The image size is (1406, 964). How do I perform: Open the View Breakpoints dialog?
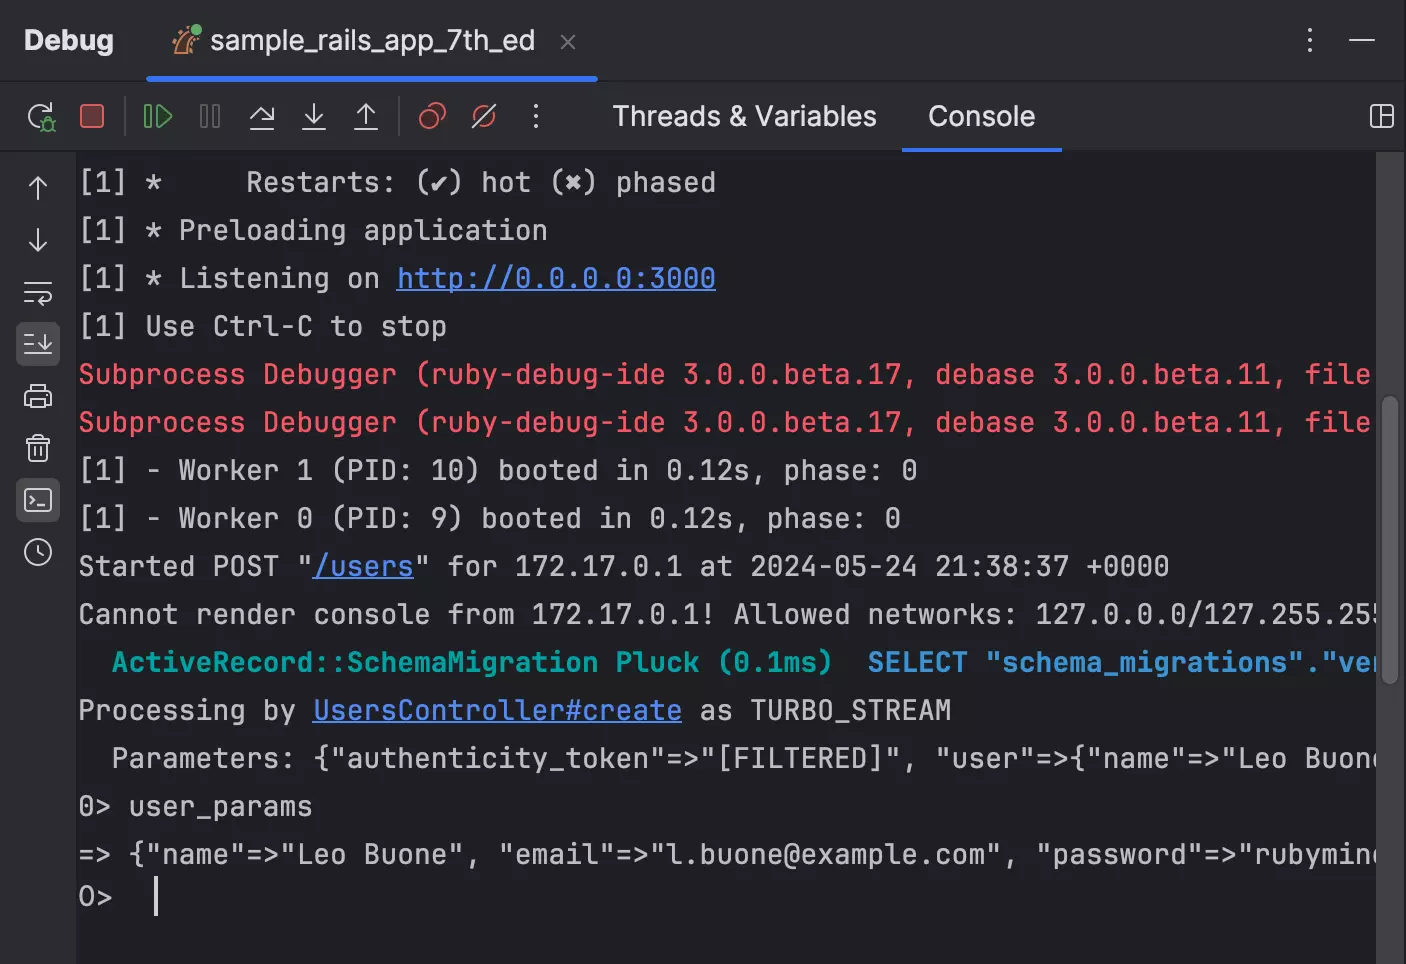(432, 117)
